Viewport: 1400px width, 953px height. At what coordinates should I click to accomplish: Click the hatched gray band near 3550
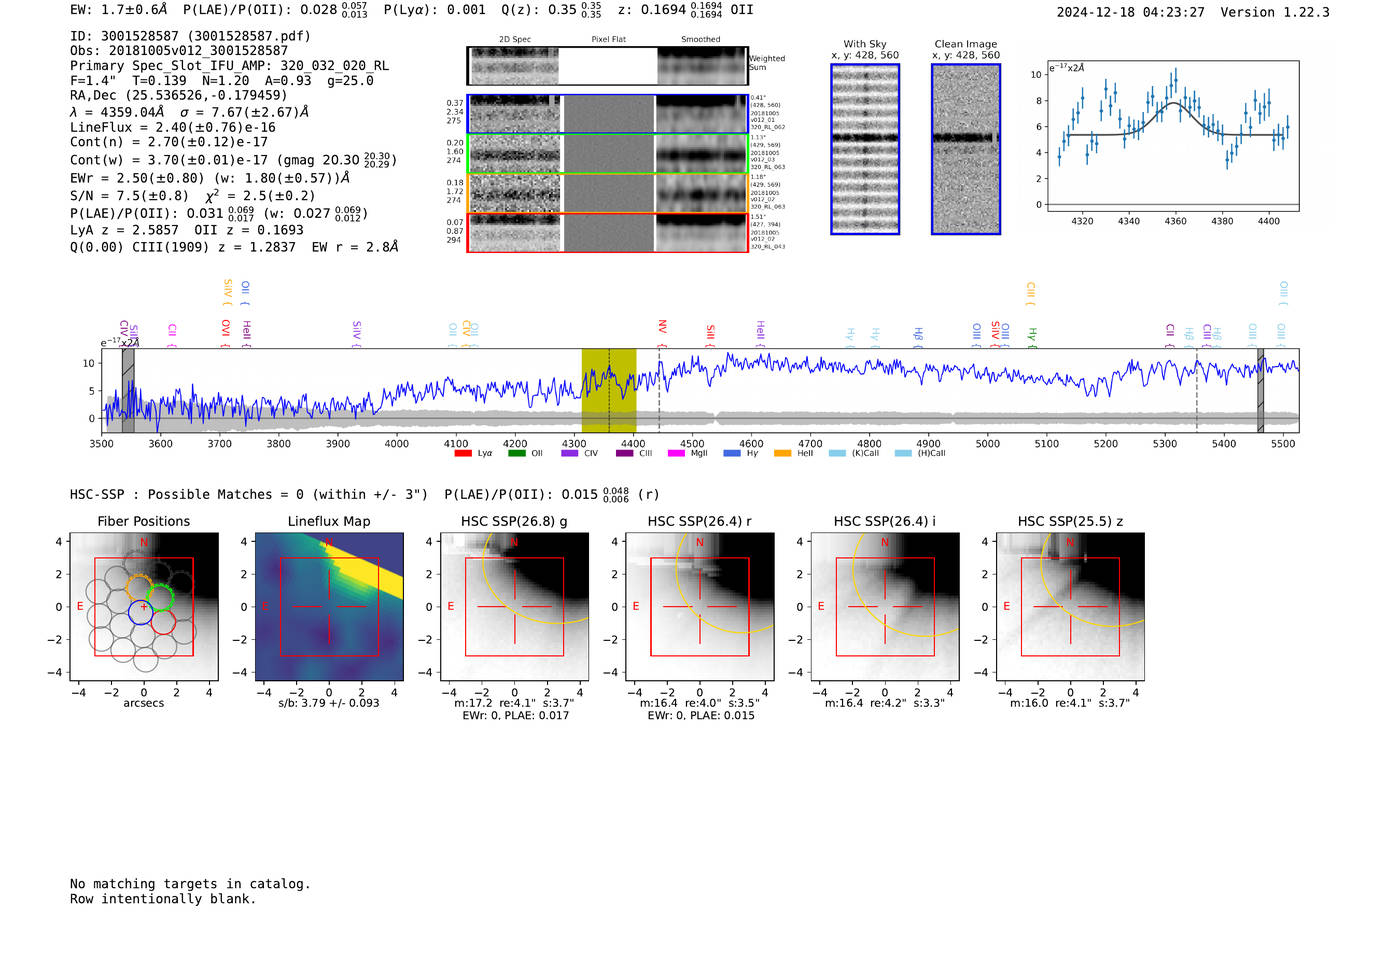(x=128, y=390)
